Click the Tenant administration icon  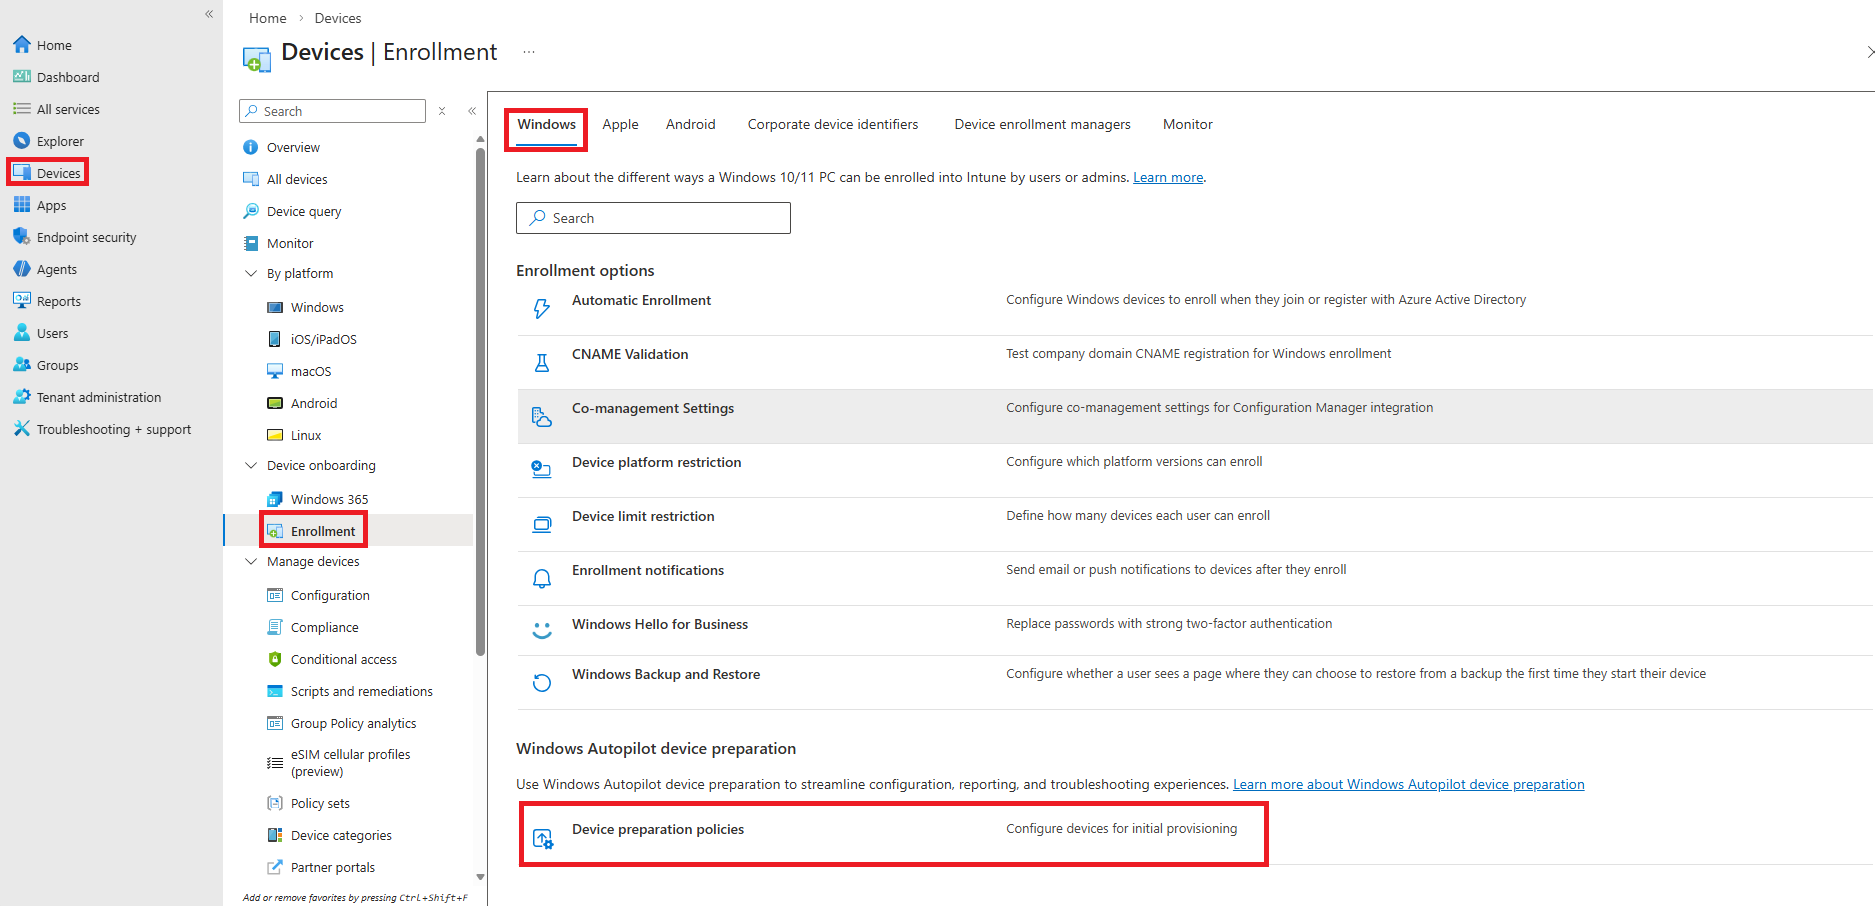22,397
